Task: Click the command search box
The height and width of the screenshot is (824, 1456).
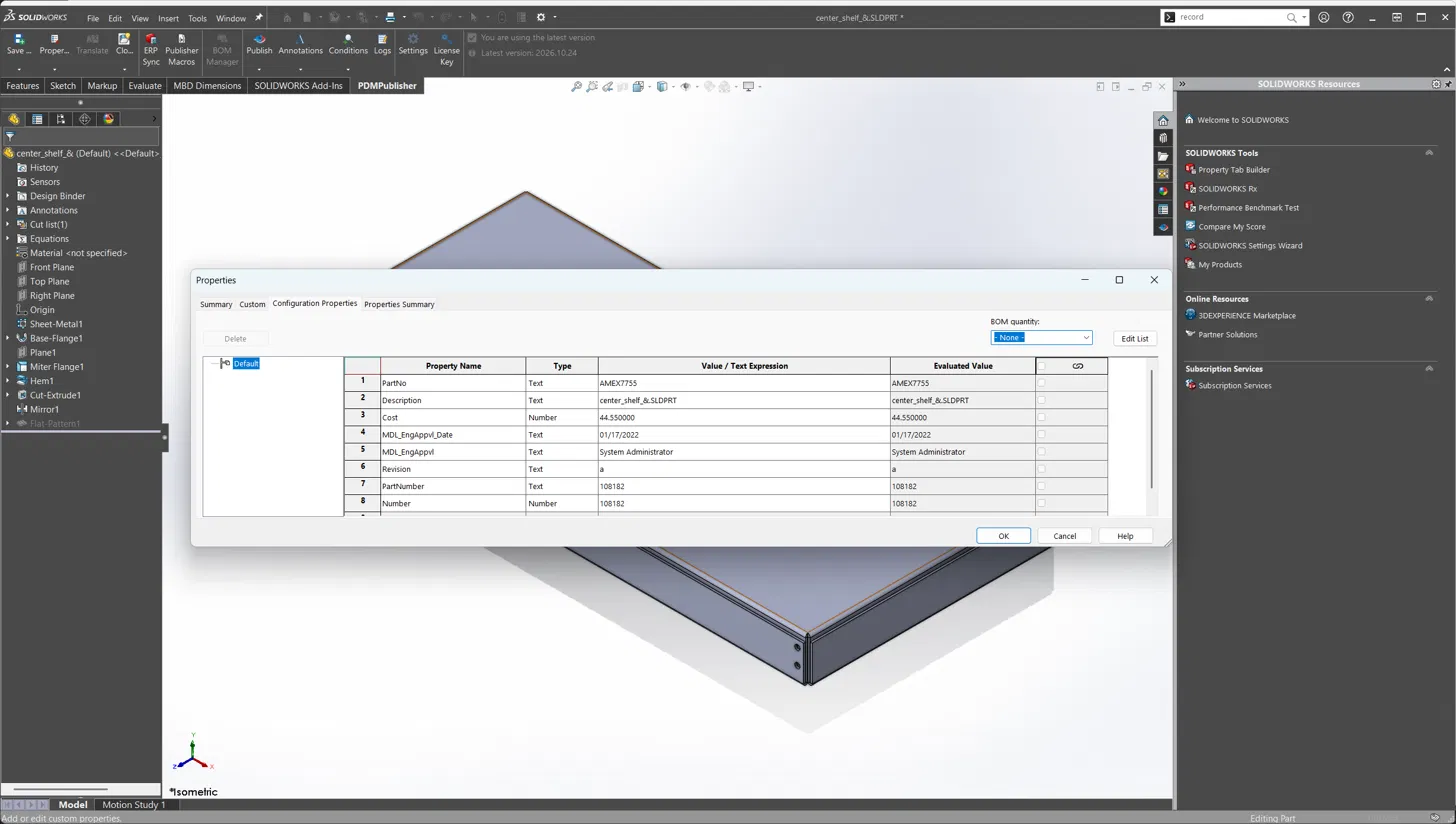Action: tap(1234, 17)
